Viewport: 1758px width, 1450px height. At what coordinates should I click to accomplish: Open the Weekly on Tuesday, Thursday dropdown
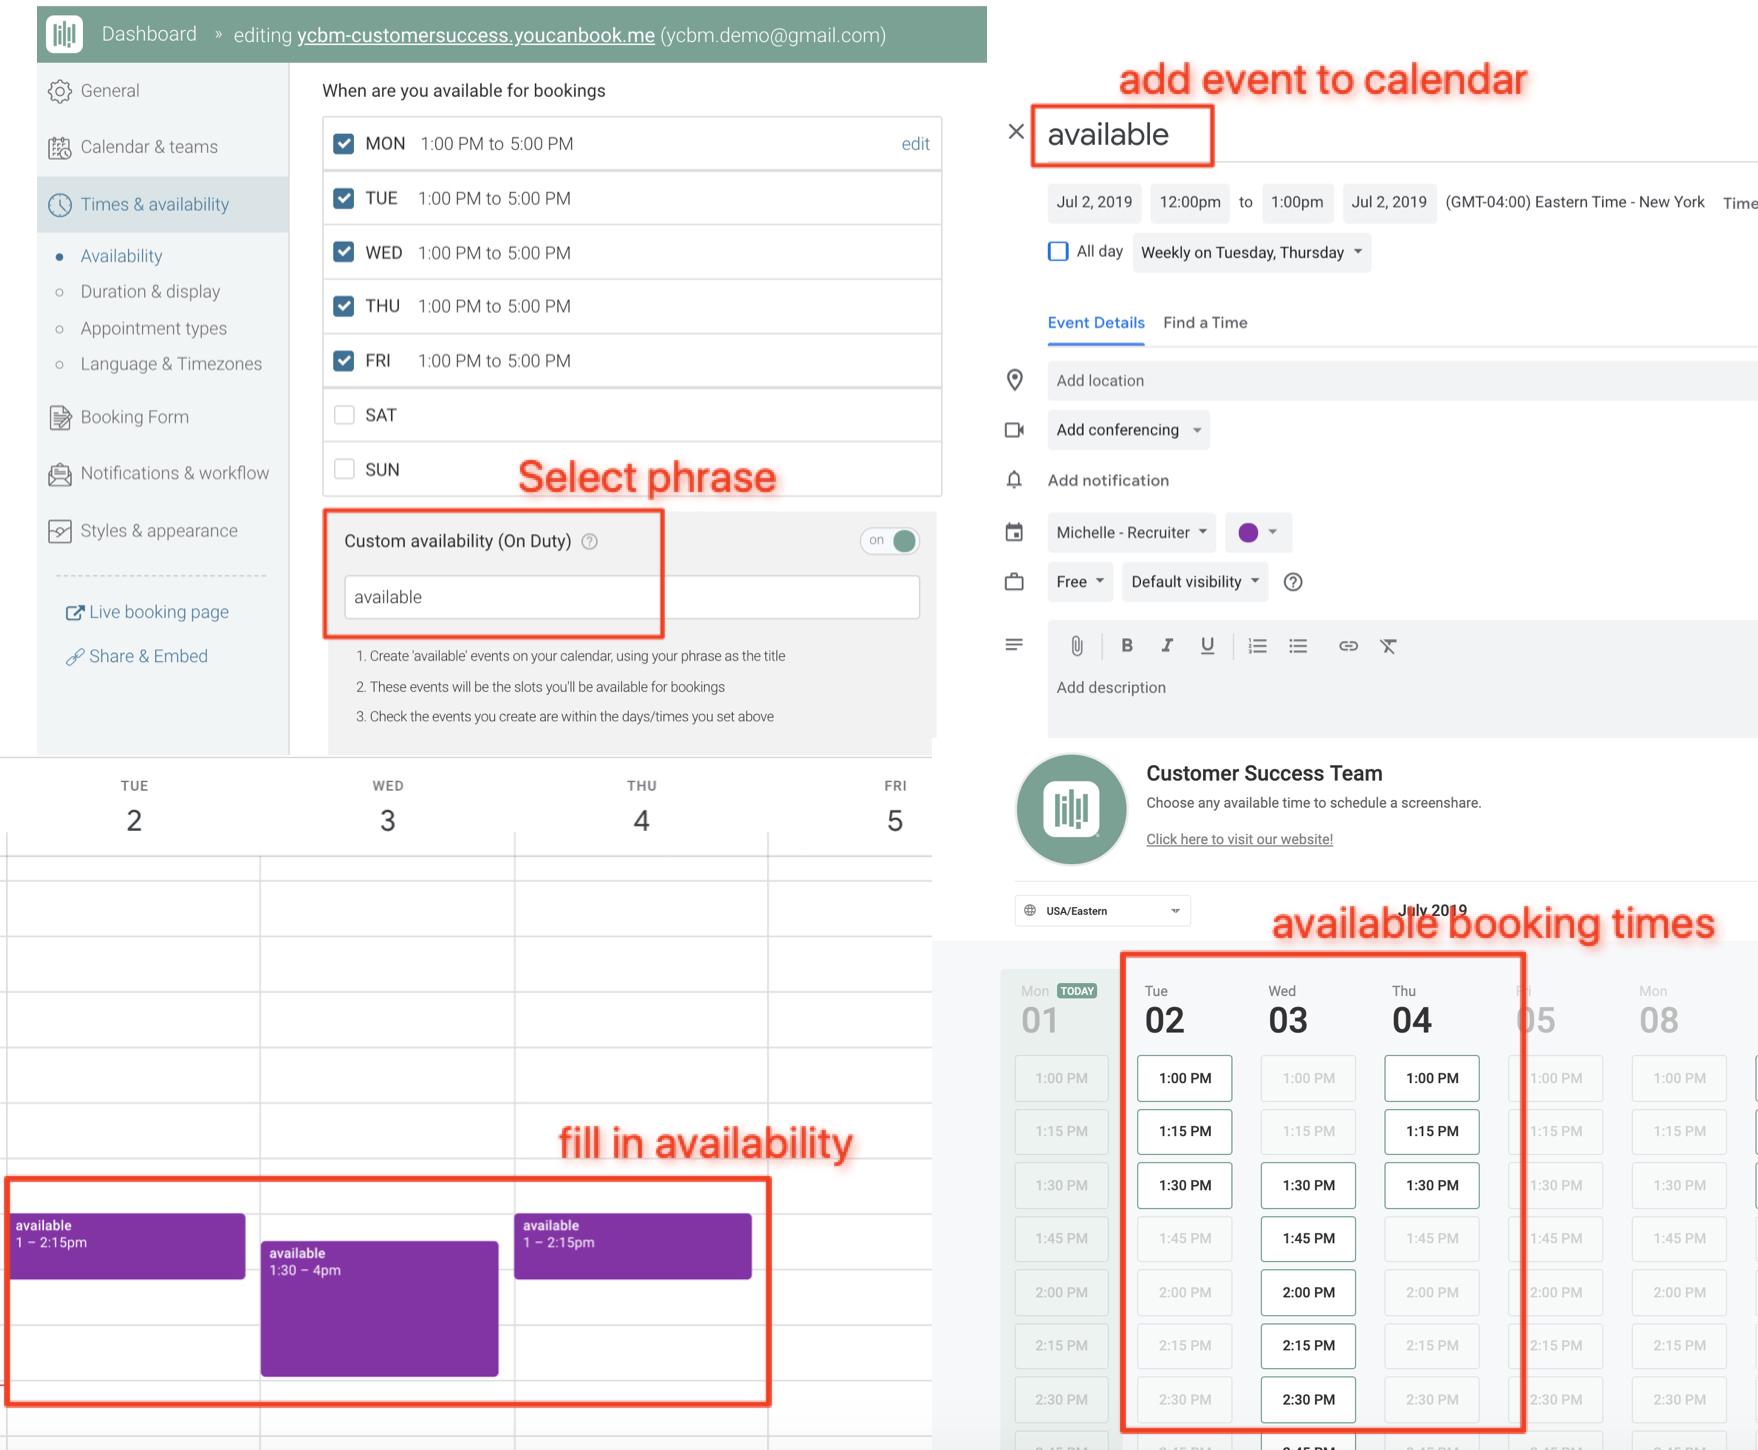pos(1251,252)
